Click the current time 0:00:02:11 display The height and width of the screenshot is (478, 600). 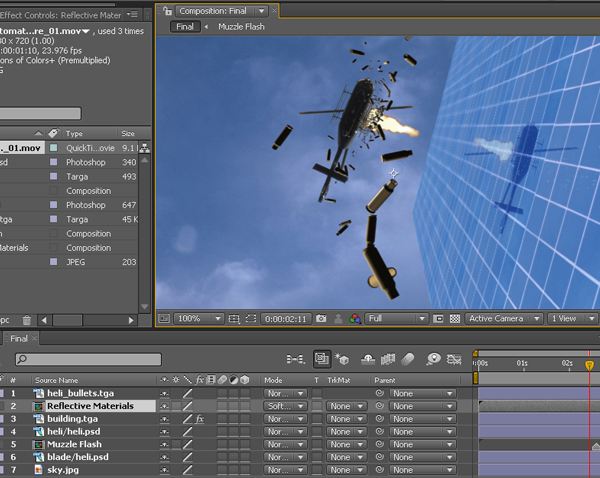(286, 319)
